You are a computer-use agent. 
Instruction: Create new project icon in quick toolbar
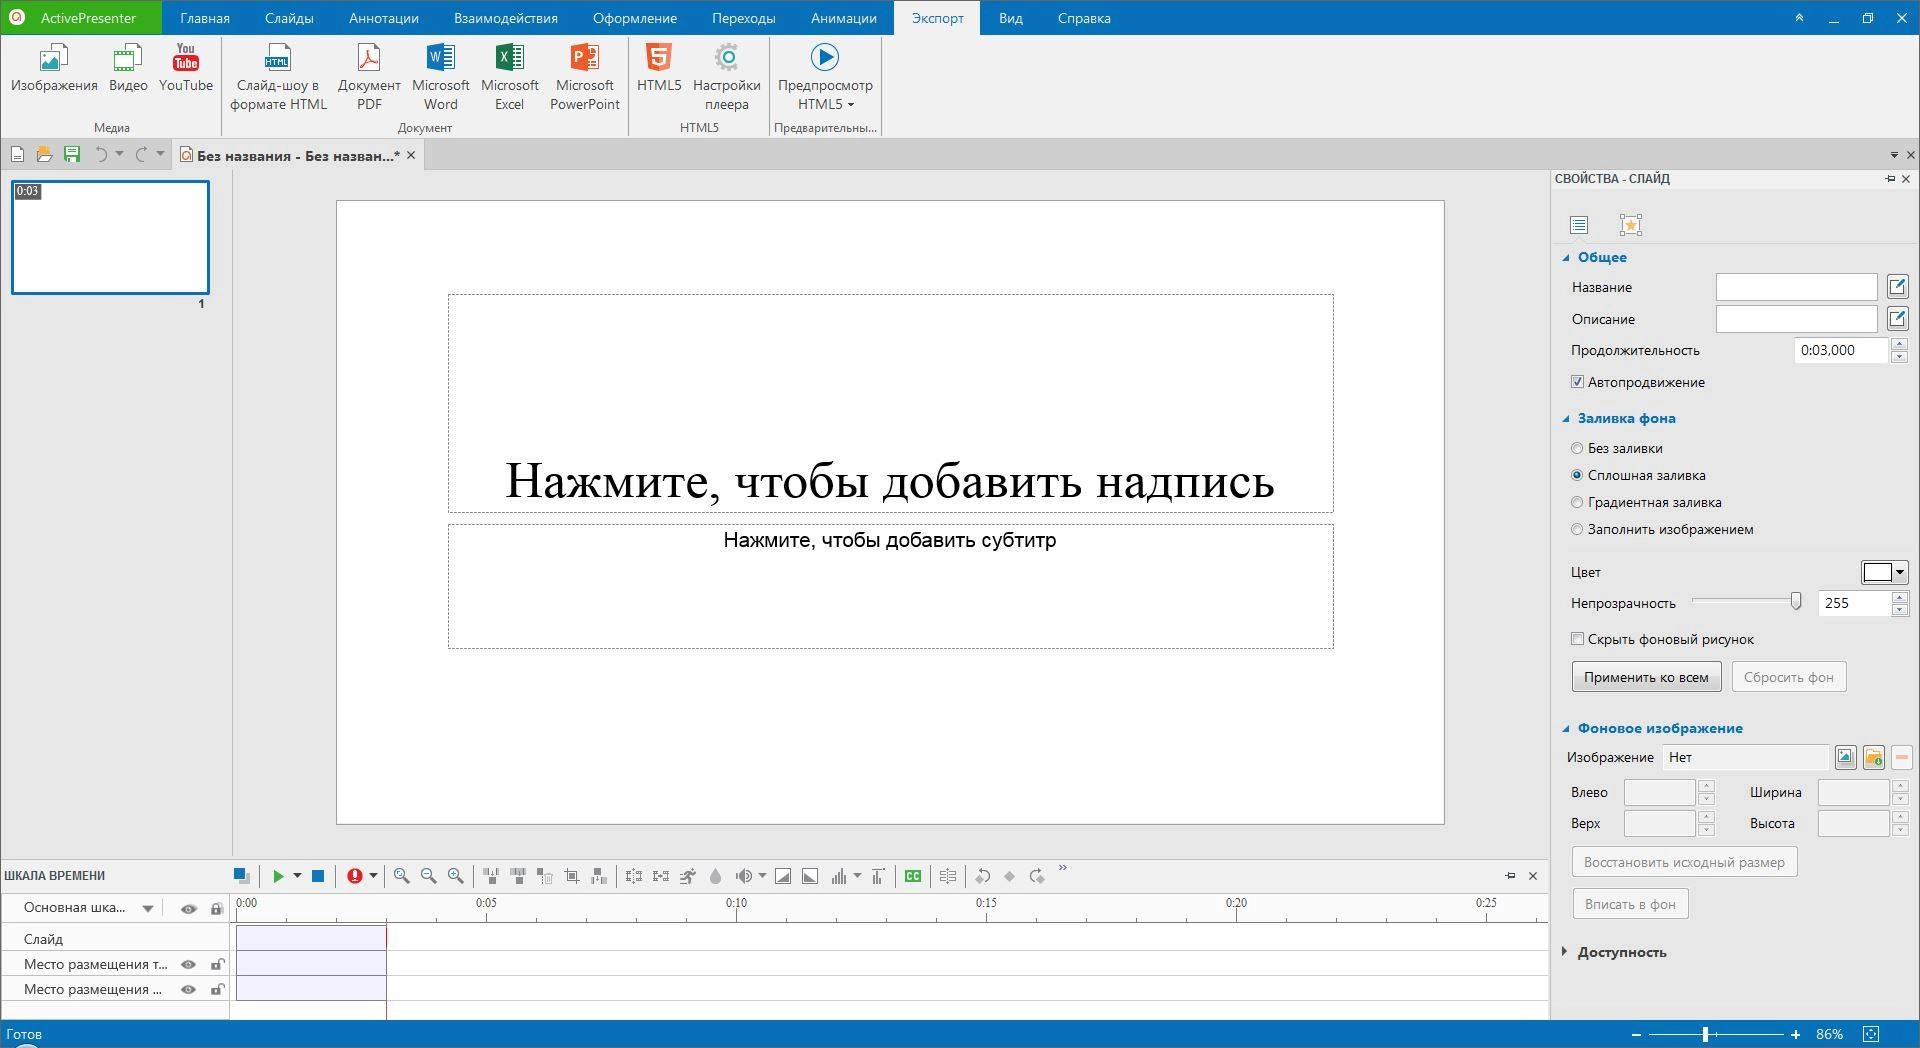pos(17,154)
